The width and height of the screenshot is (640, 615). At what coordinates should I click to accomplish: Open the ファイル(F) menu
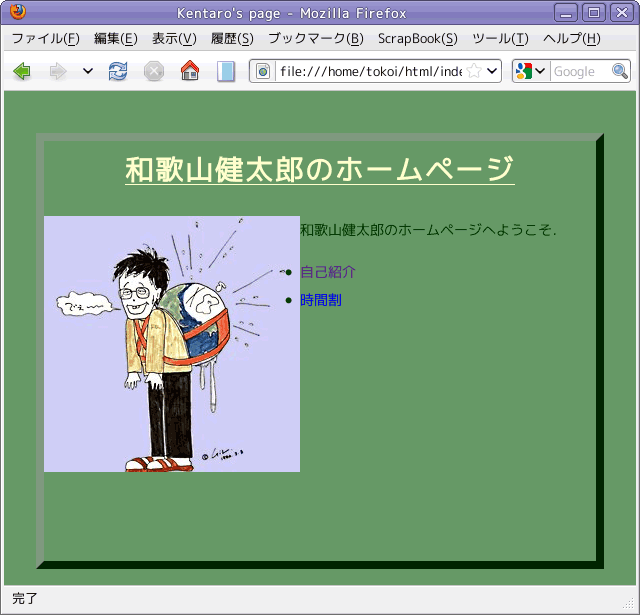coord(45,38)
